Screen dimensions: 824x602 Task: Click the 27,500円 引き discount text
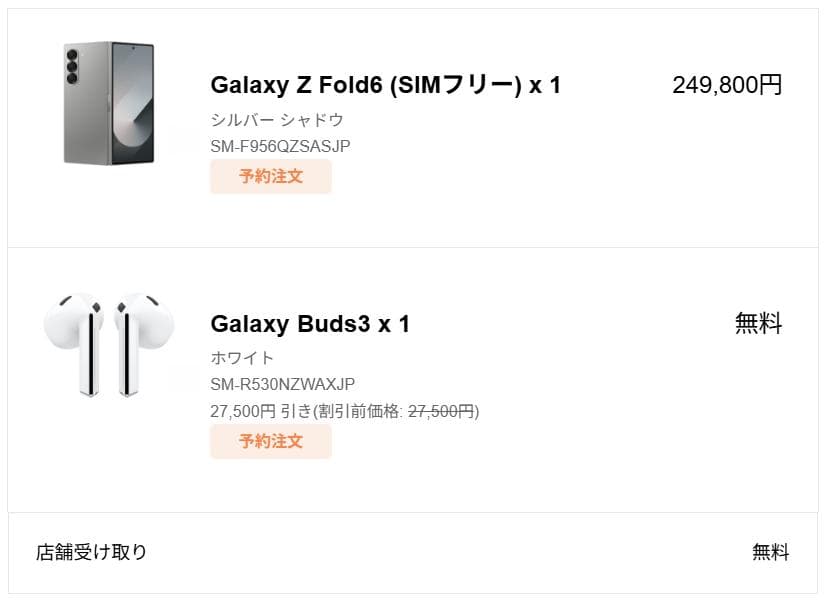click(x=259, y=410)
